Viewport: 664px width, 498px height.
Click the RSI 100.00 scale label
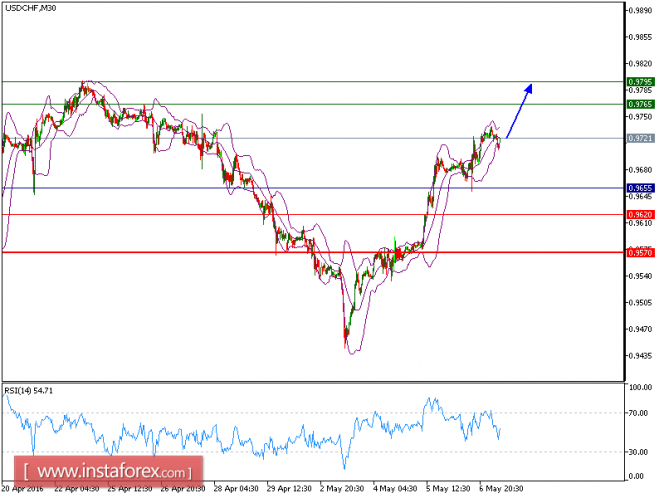640,387
